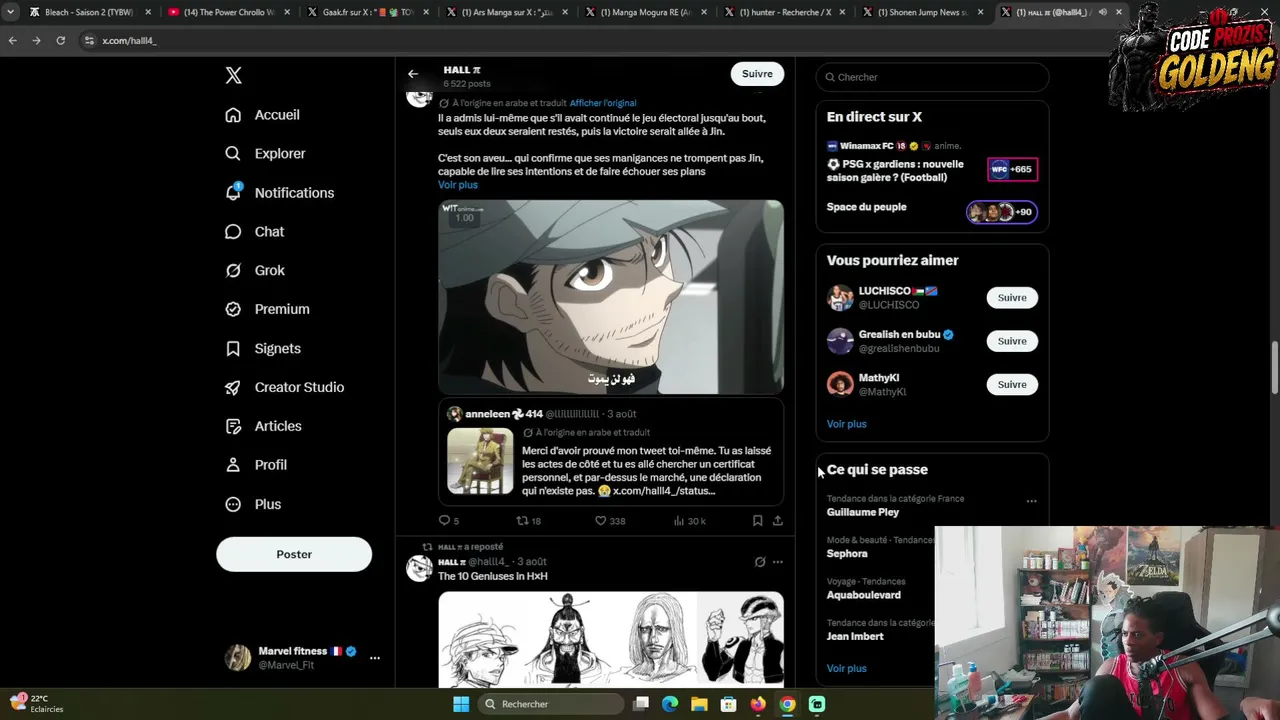Open the Hunter x Hunter anime image

point(611,297)
